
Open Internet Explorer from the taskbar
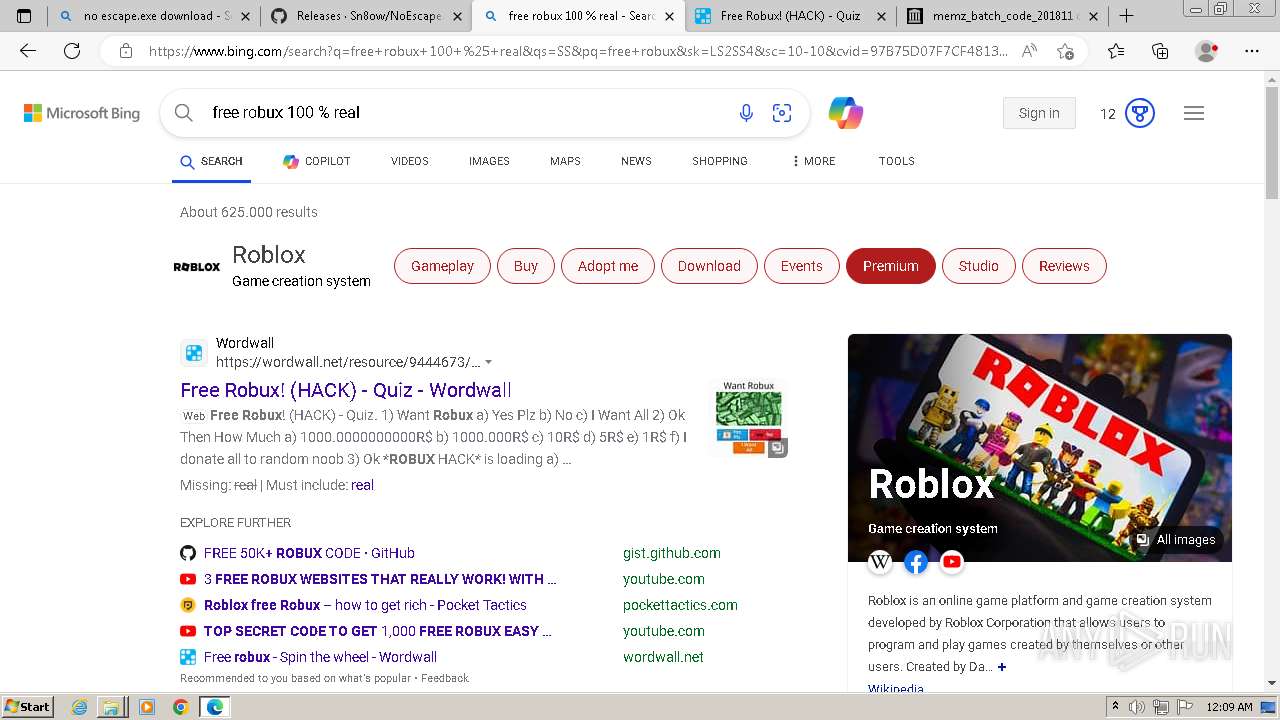(79, 707)
